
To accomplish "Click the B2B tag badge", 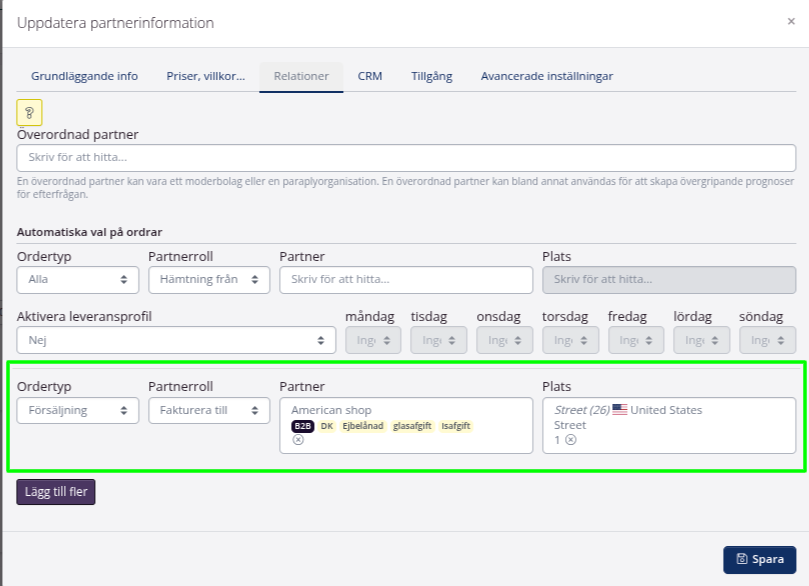I will [x=302, y=426].
